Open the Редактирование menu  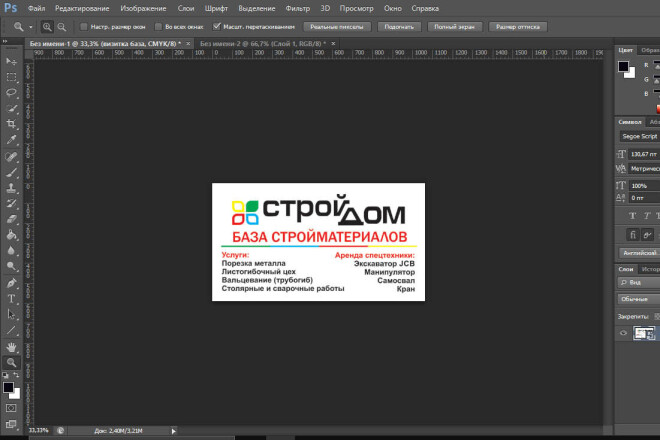pyautogui.click(x=82, y=8)
